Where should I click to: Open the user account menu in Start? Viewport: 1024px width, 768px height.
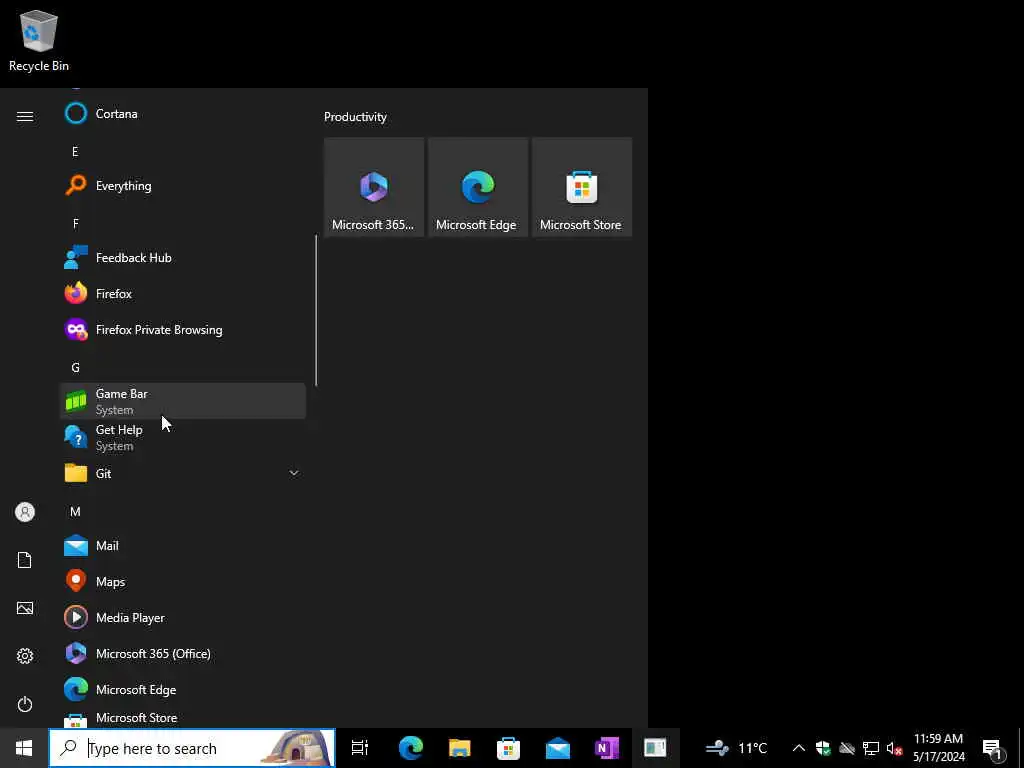pos(25,512)
